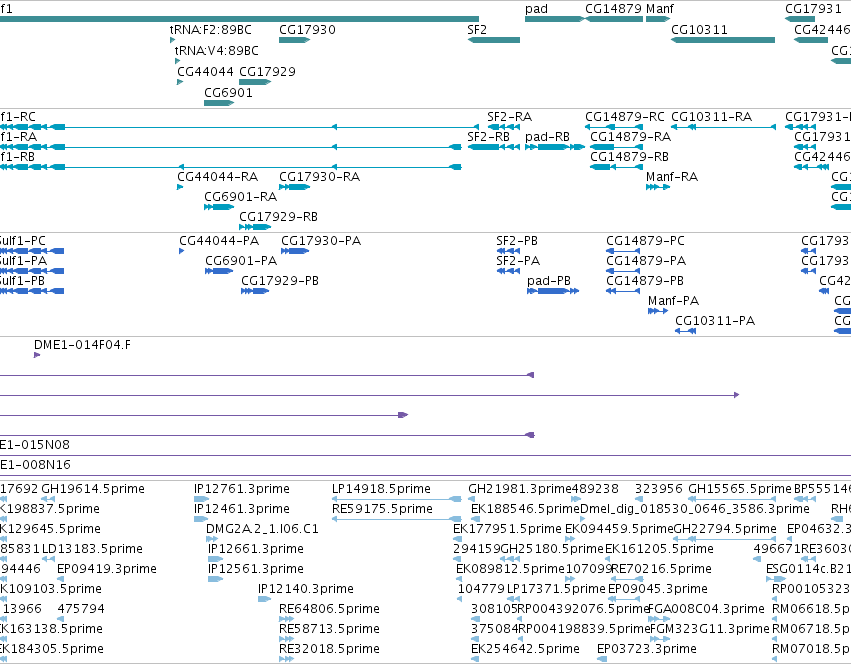The image size is (851, 664).
Task: Select the CG17929-RB transcript
Action: [x=255, y=227]
